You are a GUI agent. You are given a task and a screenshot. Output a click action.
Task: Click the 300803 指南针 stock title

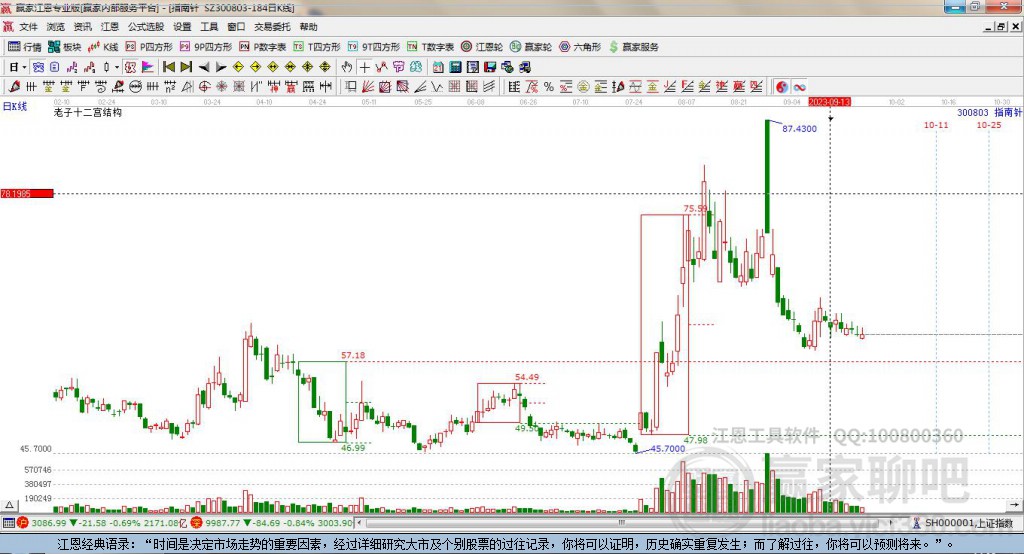pos(989,112)
